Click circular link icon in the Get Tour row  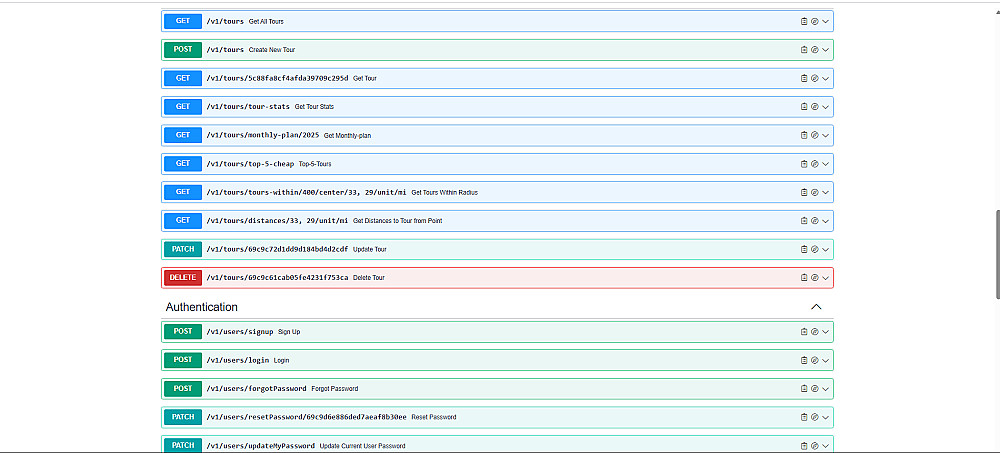(814, 78)
